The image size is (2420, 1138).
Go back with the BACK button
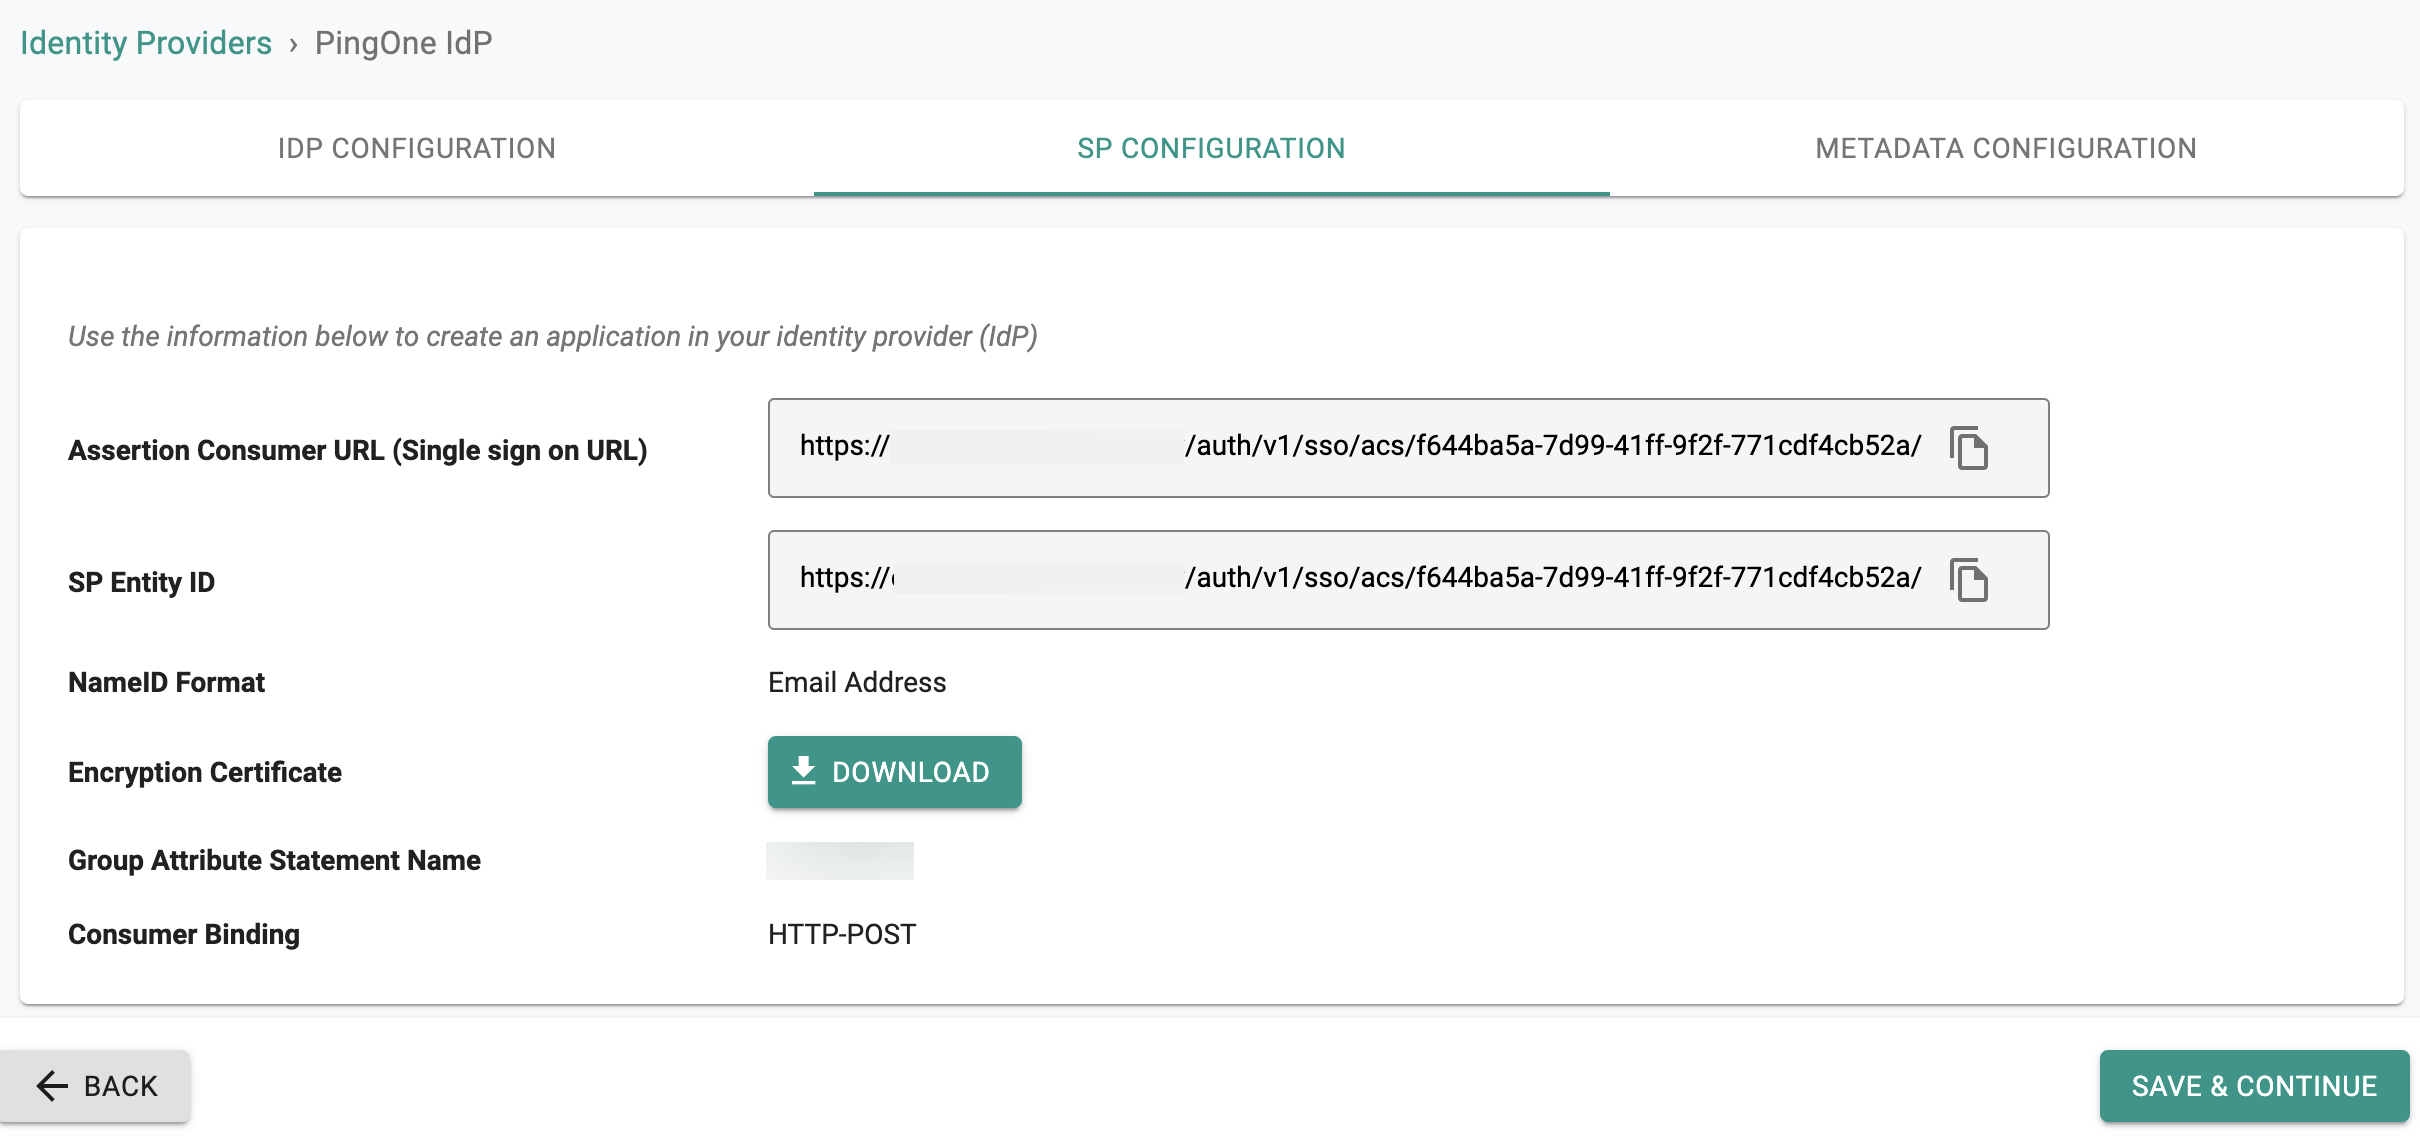(95, 1085)
